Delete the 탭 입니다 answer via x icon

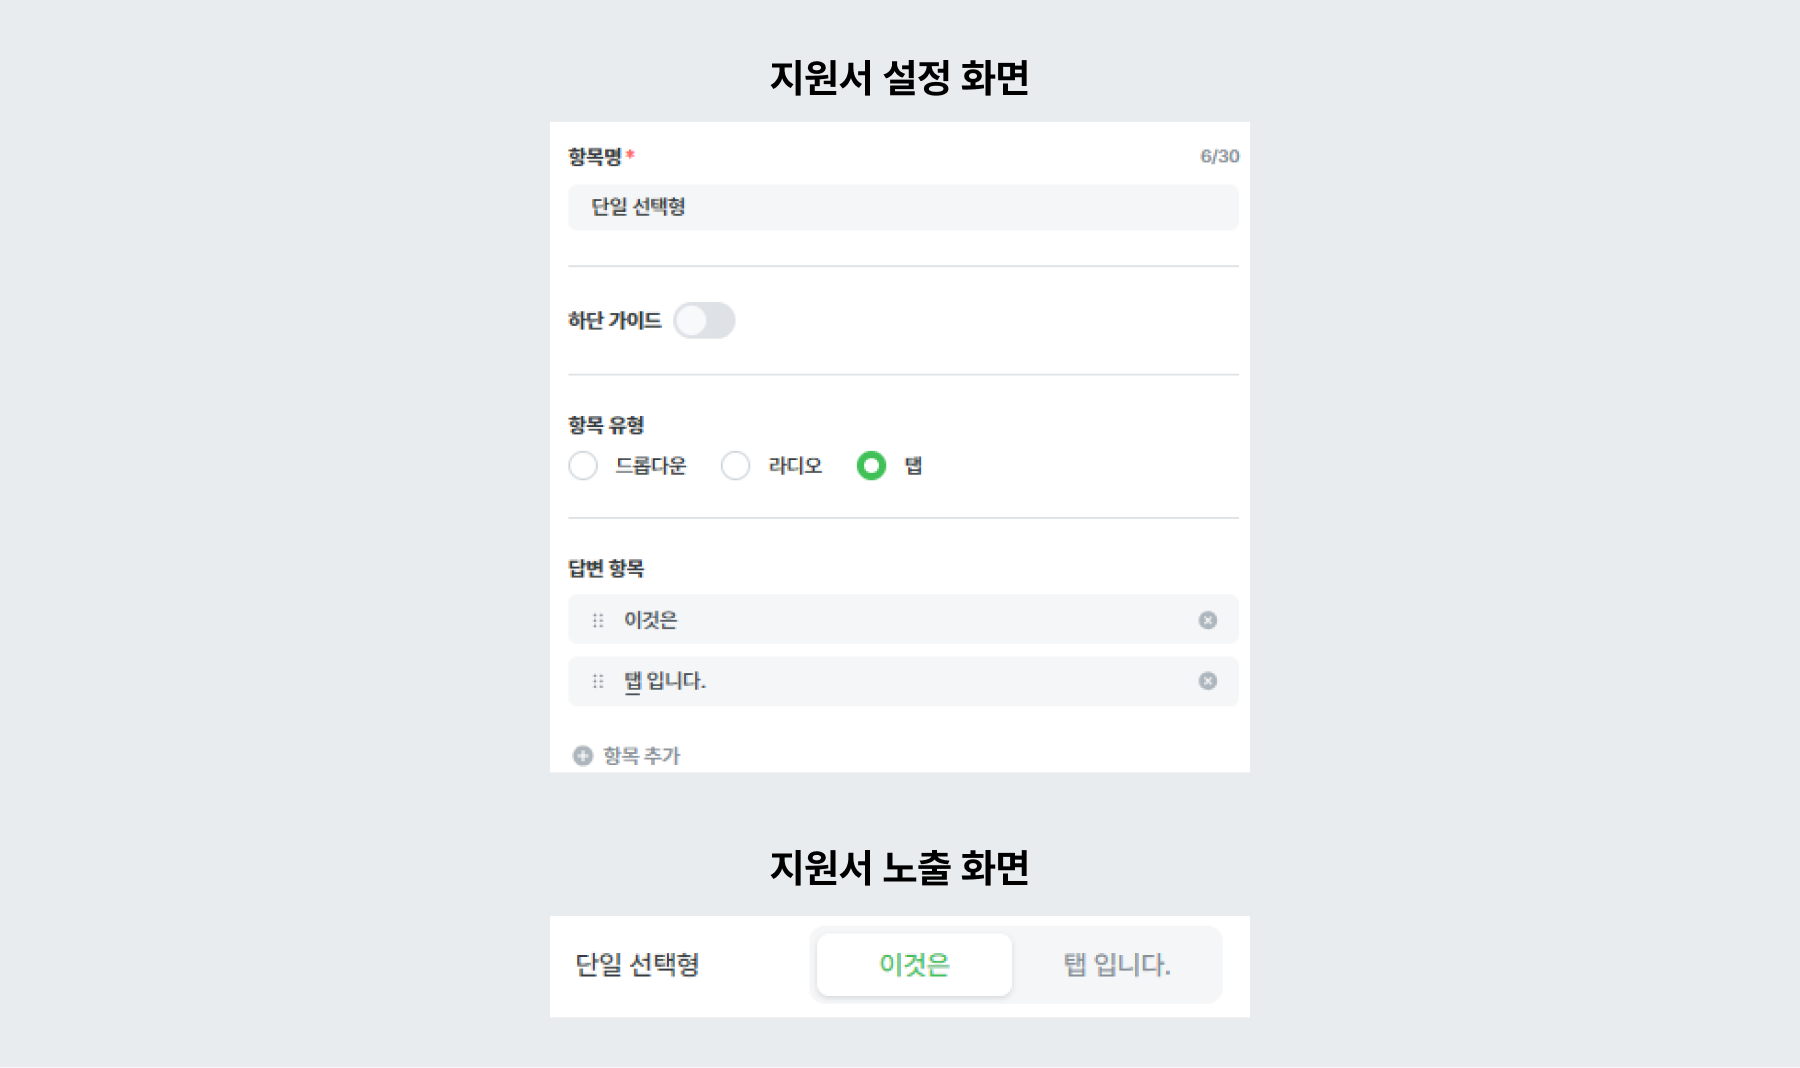(x=1209, y=681)
